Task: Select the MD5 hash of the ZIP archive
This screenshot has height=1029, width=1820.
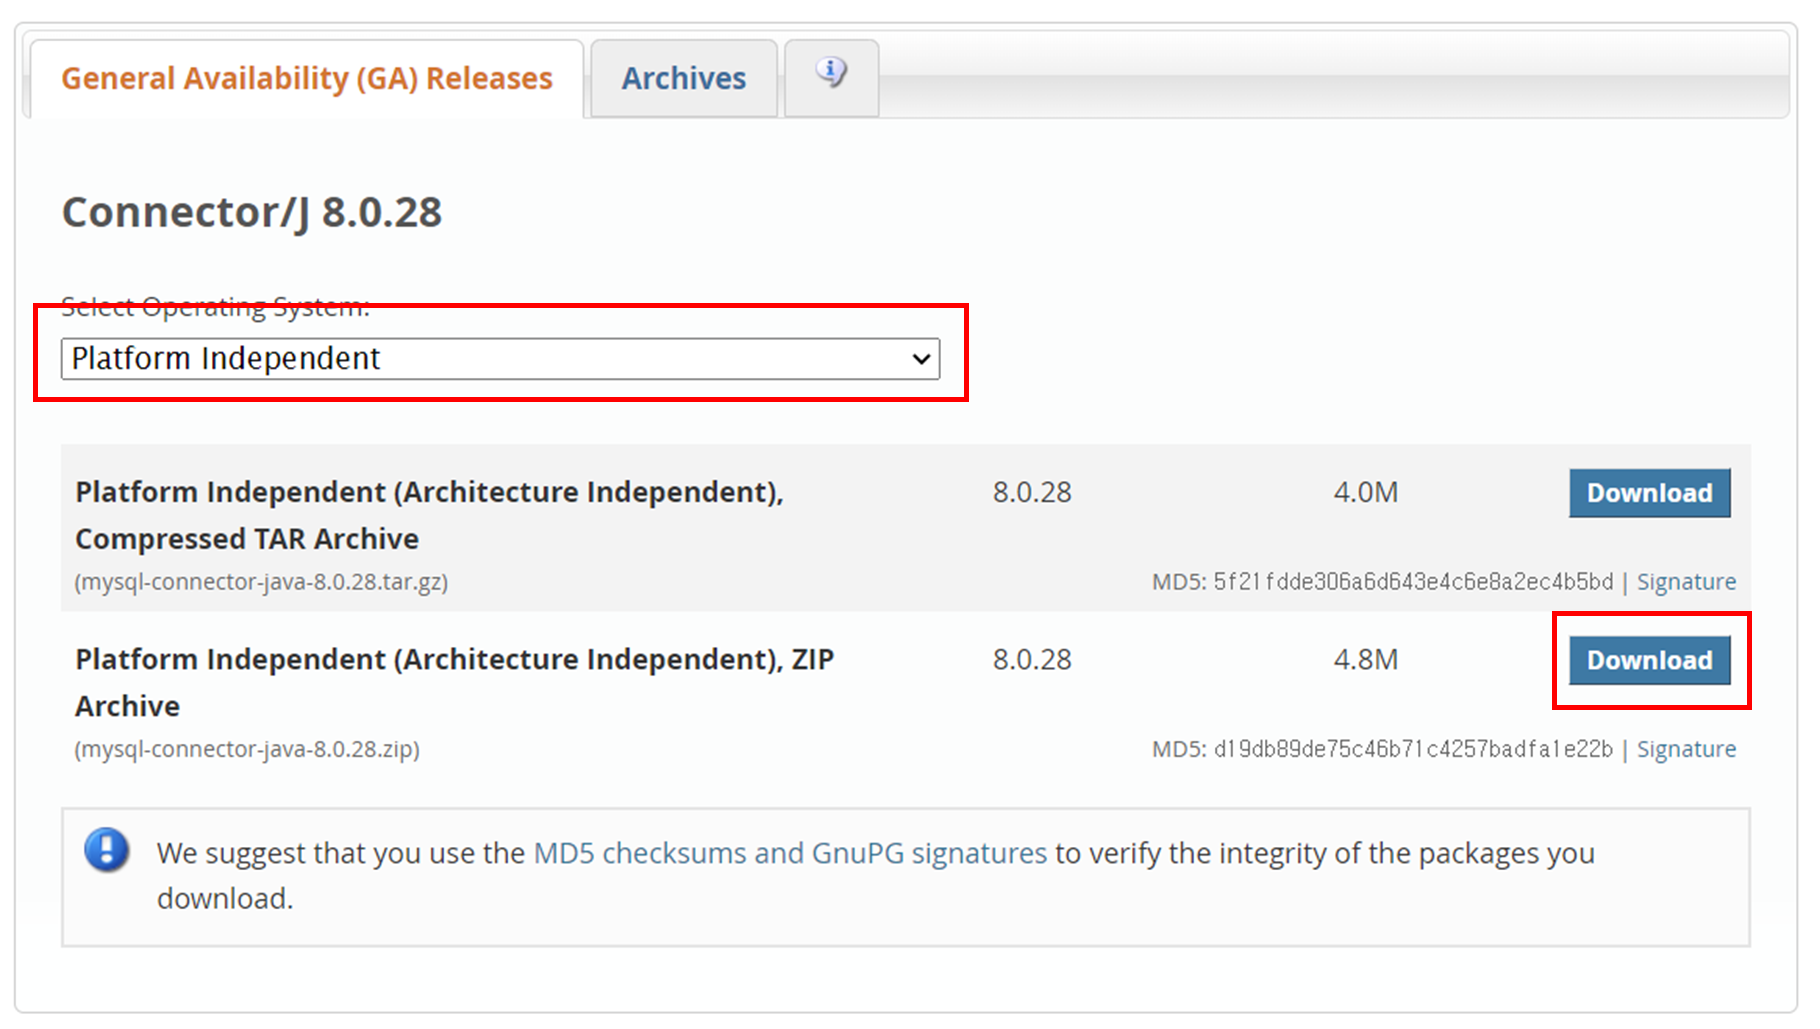Action: point(1413,749)
